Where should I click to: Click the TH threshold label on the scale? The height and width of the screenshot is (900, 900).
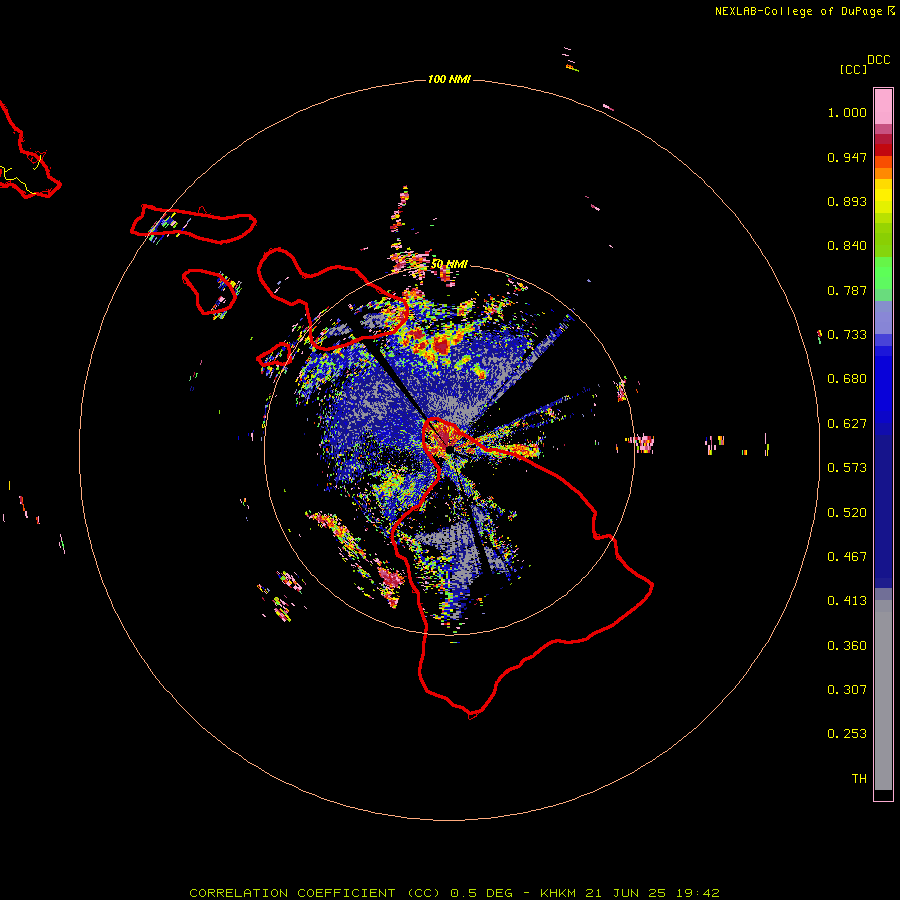859,779
